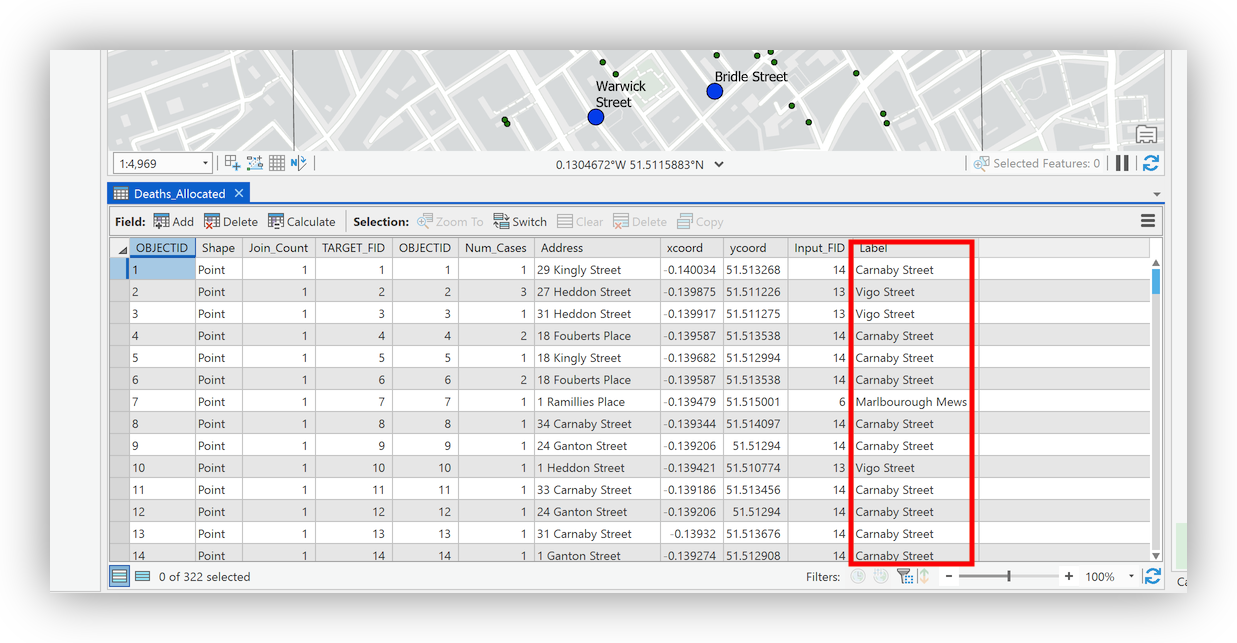Click the Add field button

[x=173, y=222]
